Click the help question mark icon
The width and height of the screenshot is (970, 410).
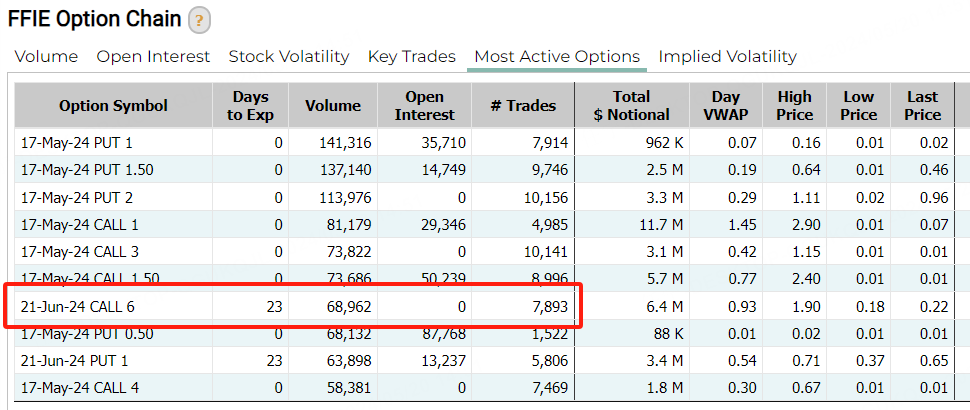[200, 19]
